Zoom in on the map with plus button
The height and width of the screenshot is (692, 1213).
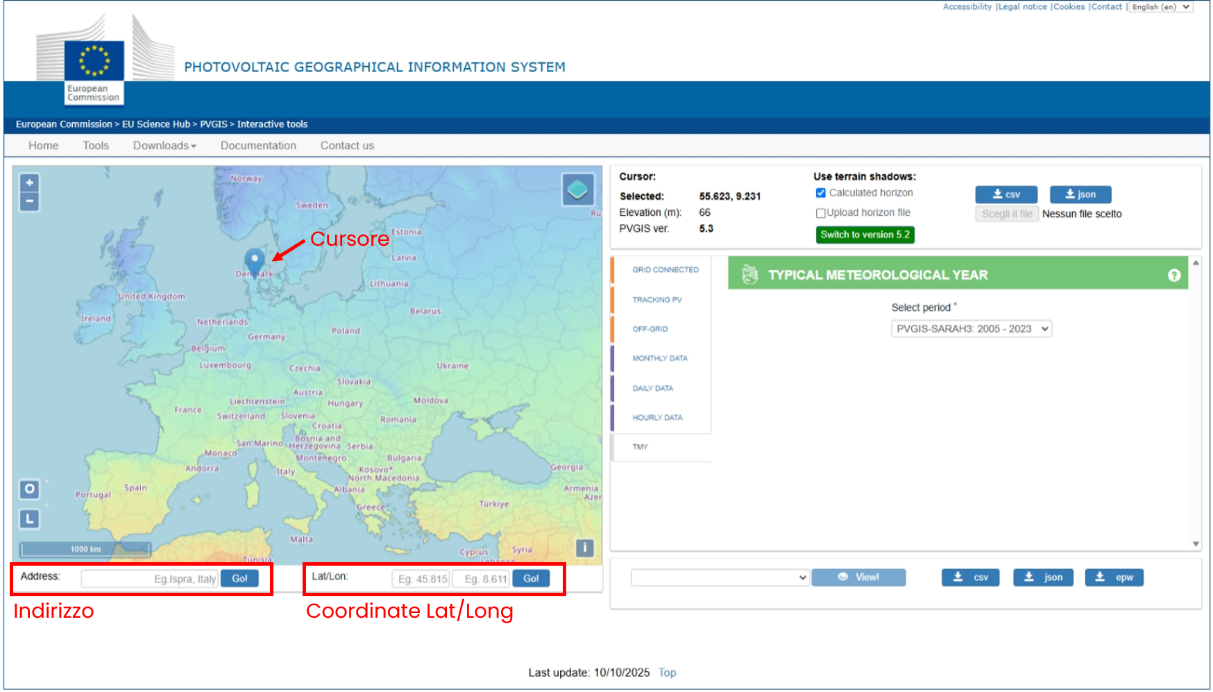30,183
